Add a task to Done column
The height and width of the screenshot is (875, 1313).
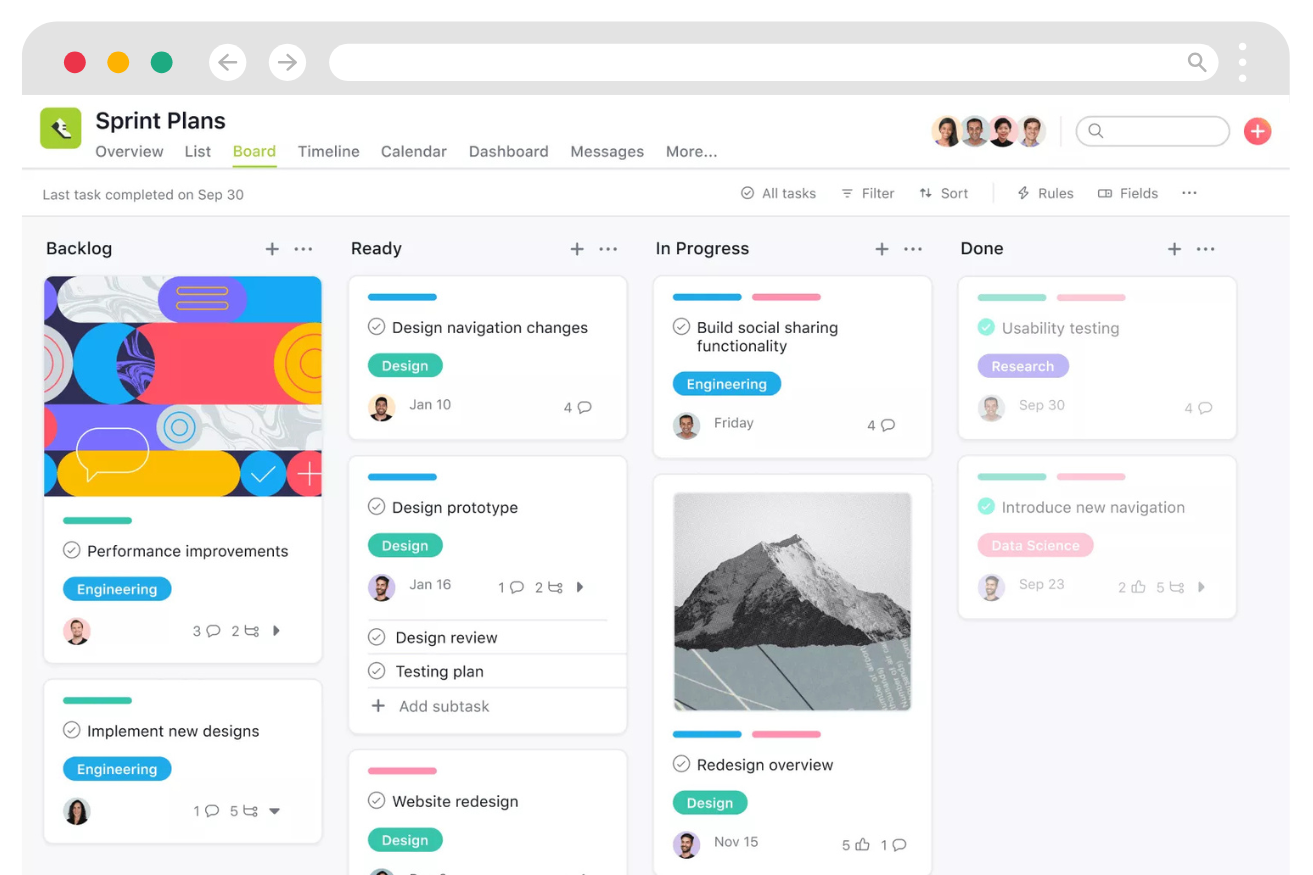(x=1175, y=249)
